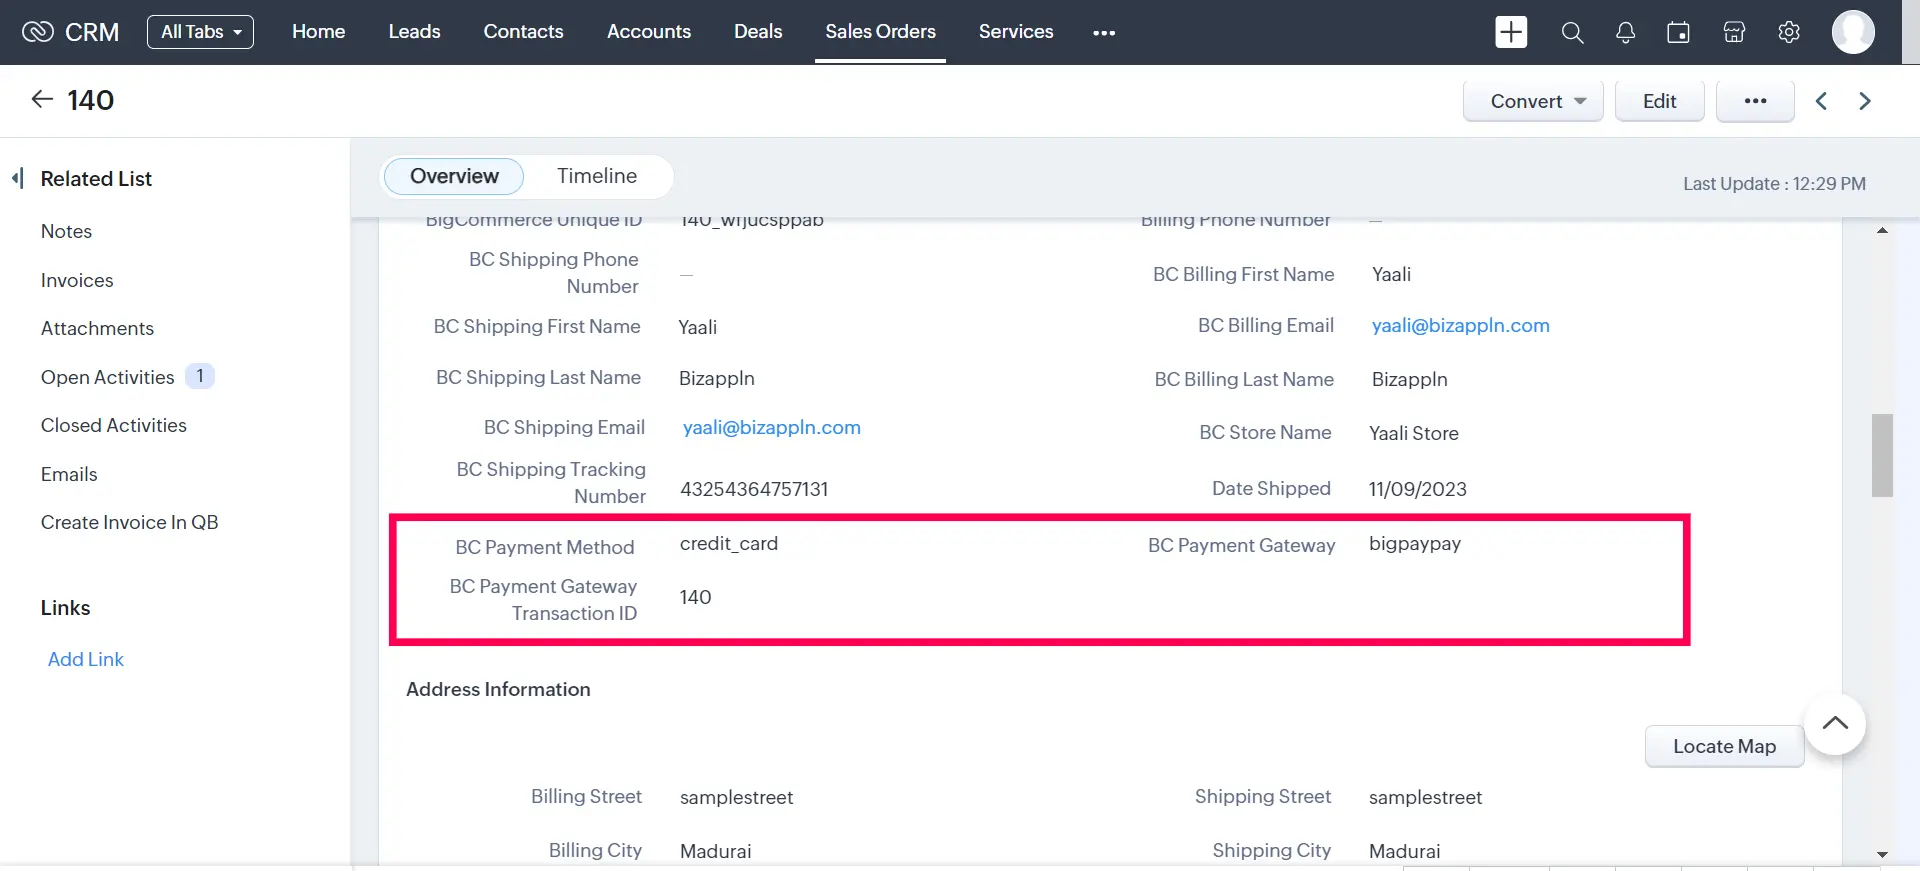Click the scrollbar up arrow
The image size is (1920, 871).
tap(1882, 231)
